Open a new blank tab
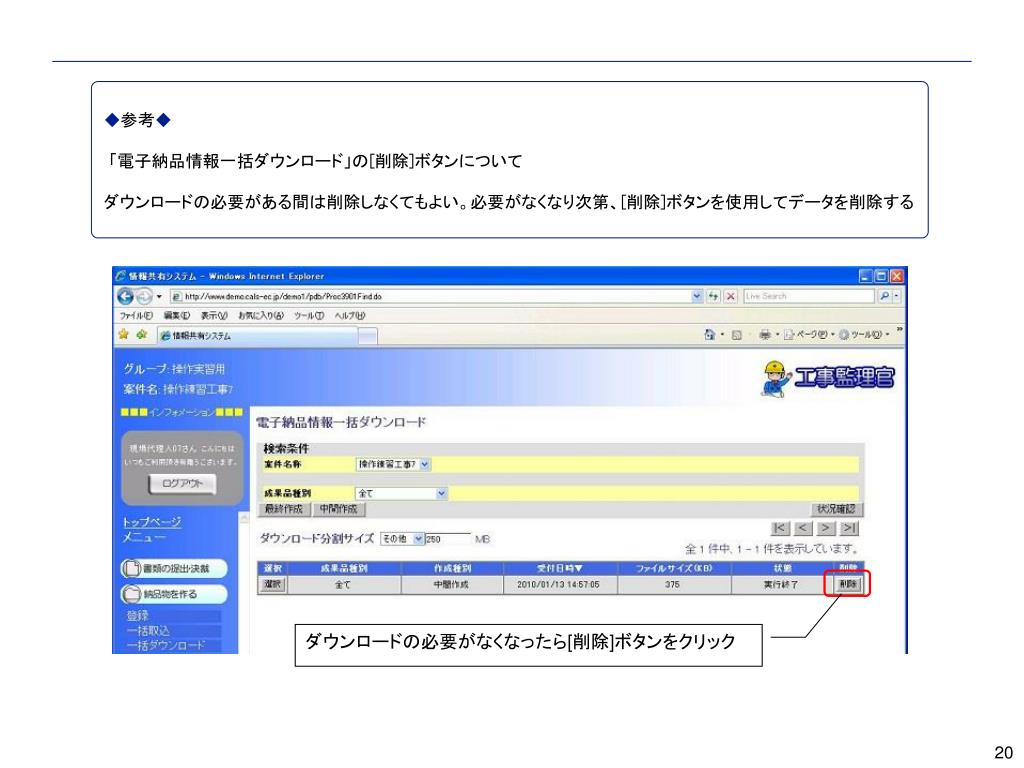The height and width of the screenshot is (768, 1024). point(368,336)
